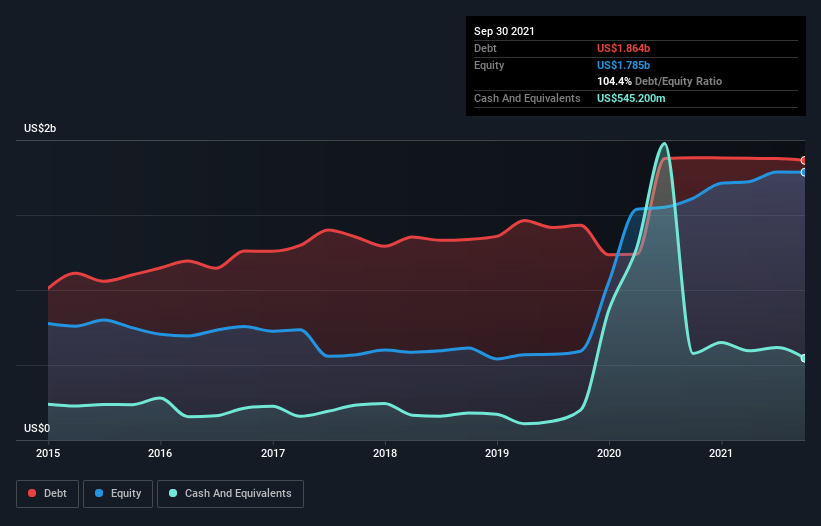Click the Sep 30 2021 tooltip date
The height and width of the screenshot is (526, 821).
(x=504, y=31)
